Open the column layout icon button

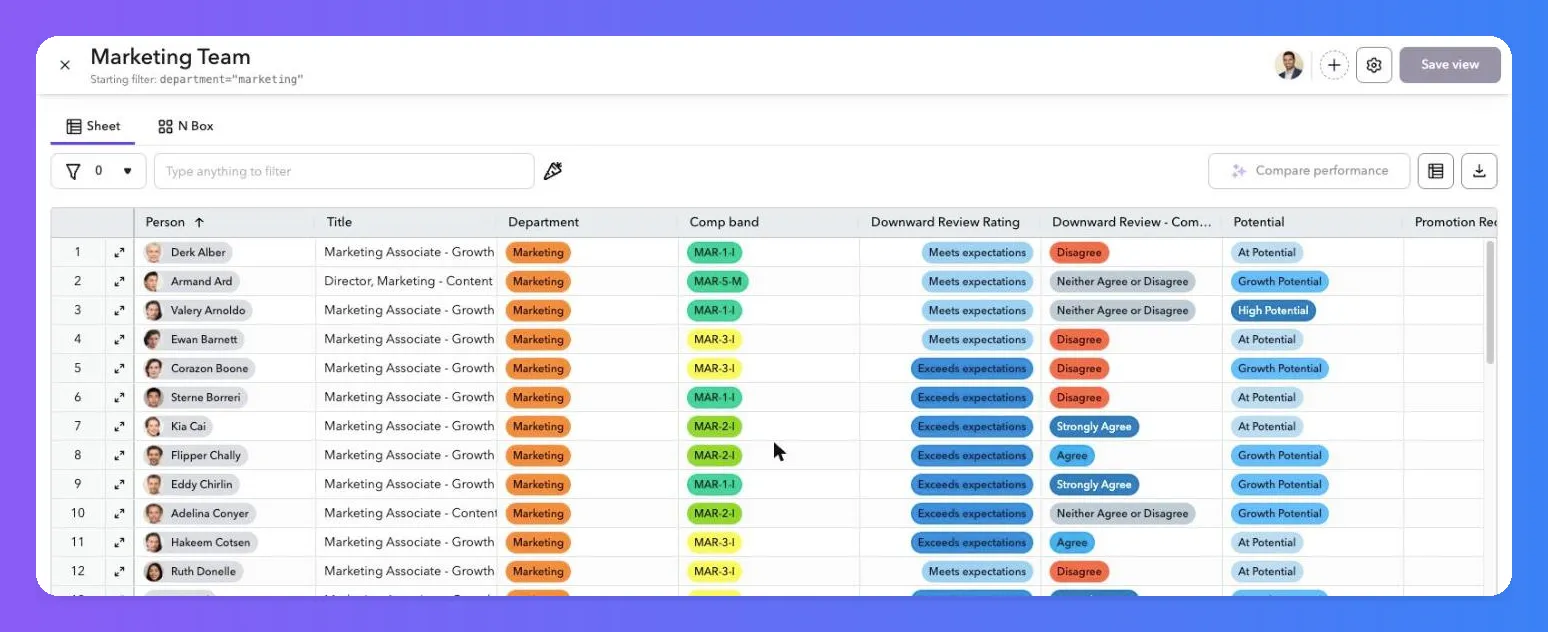pos(1436,171)
